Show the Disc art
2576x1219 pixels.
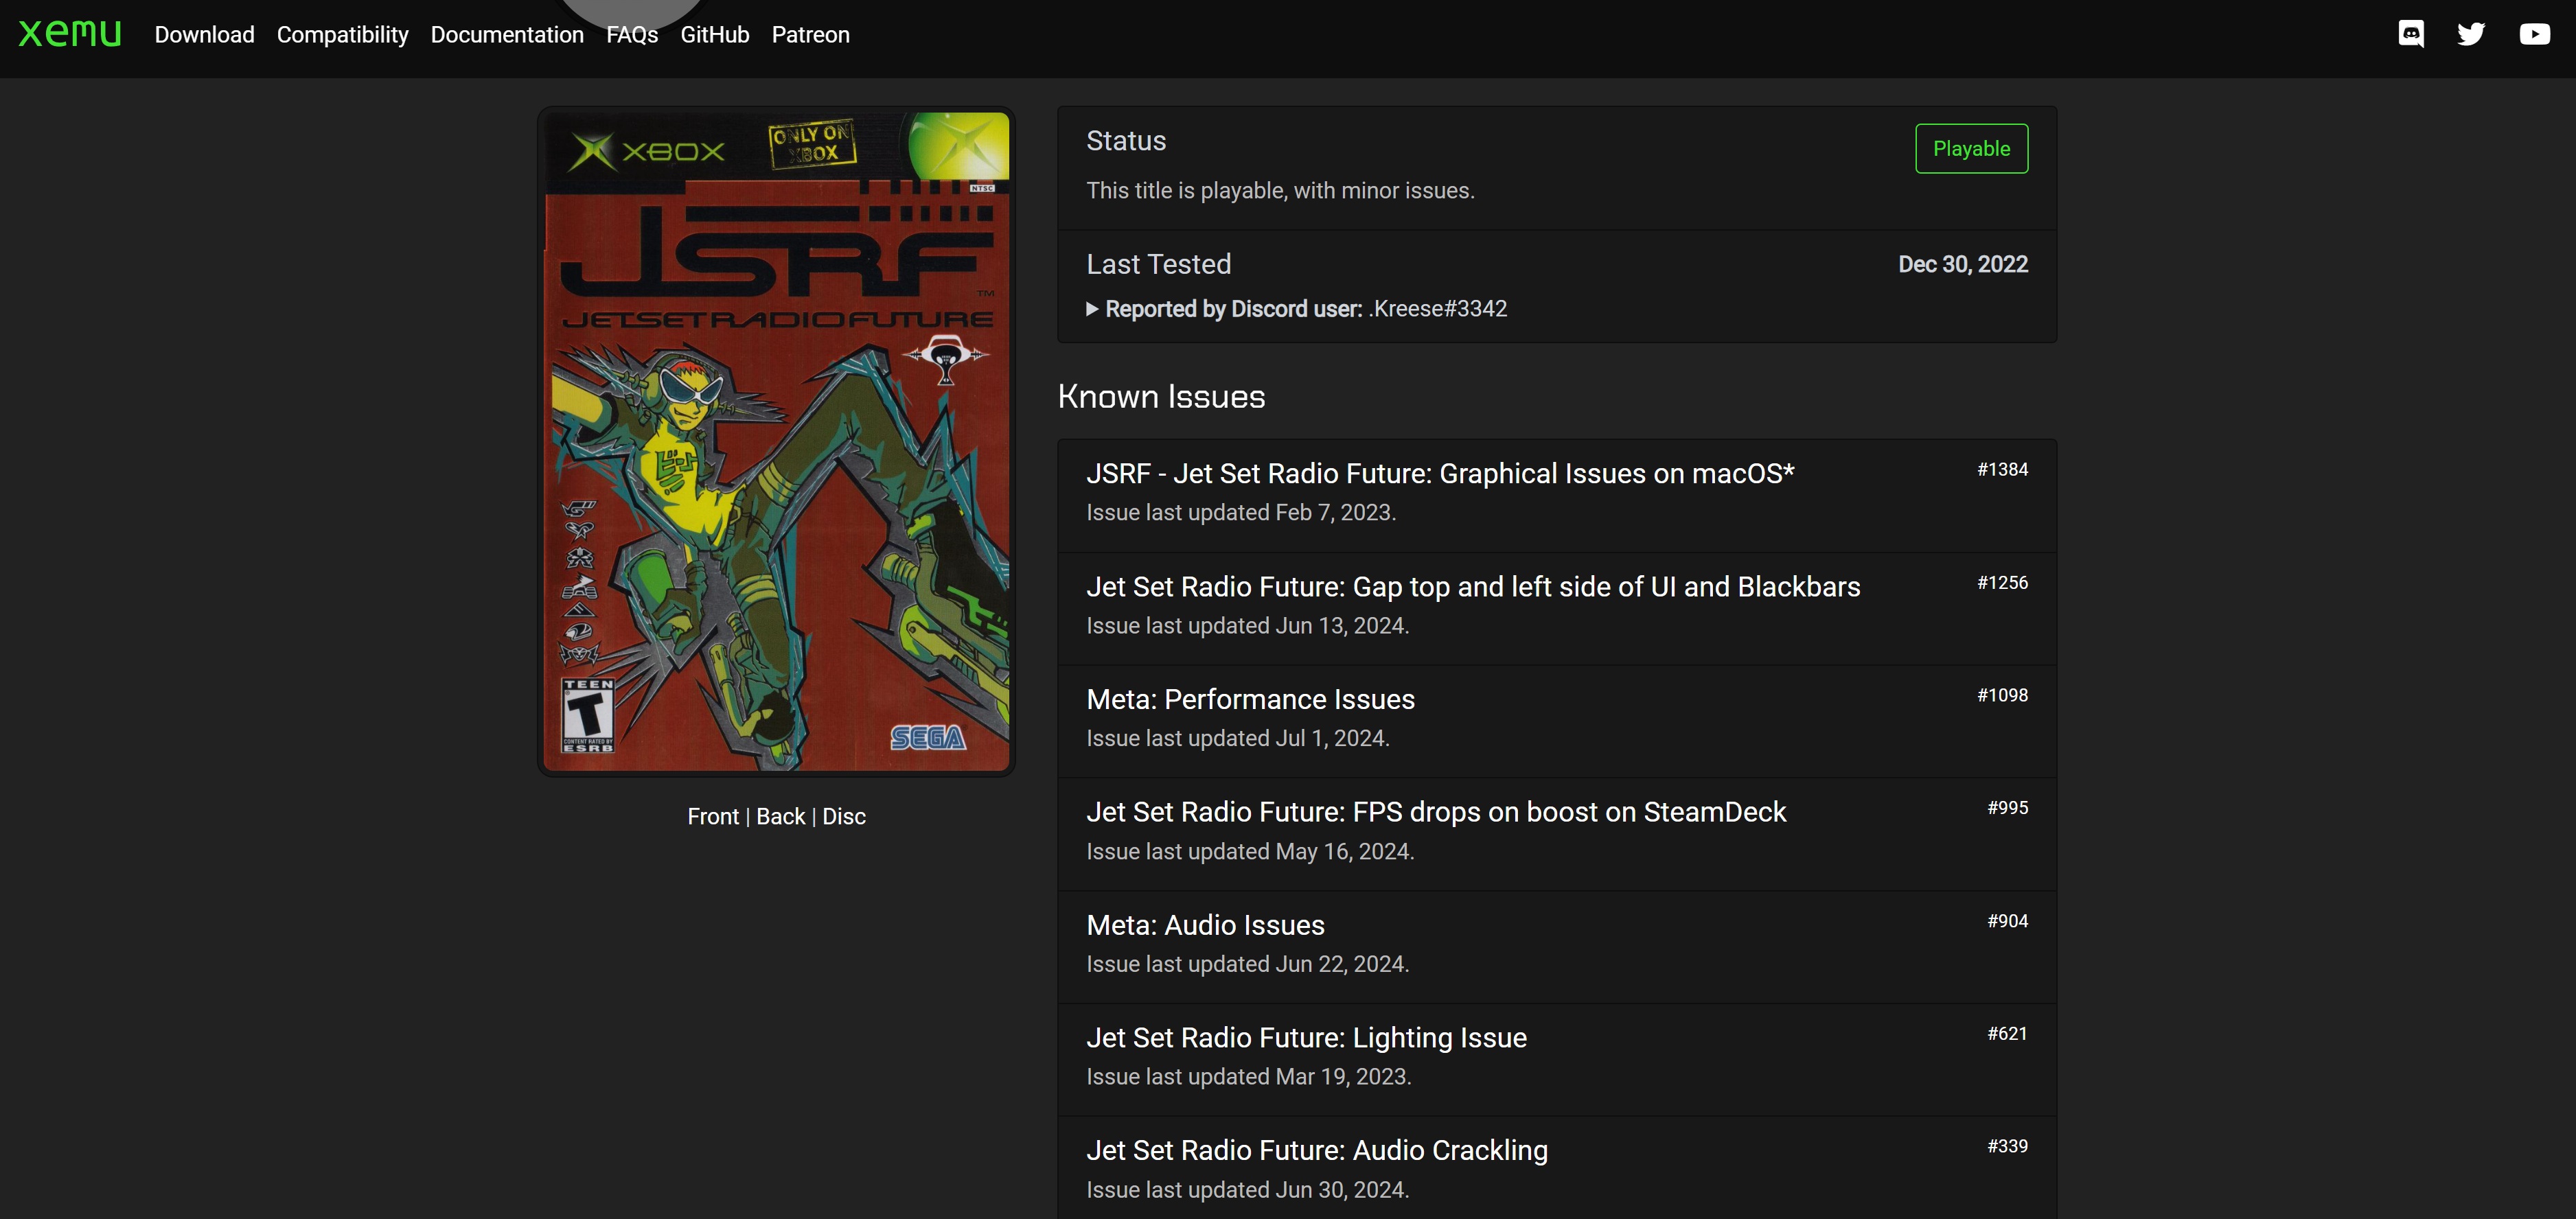[844, 816]
